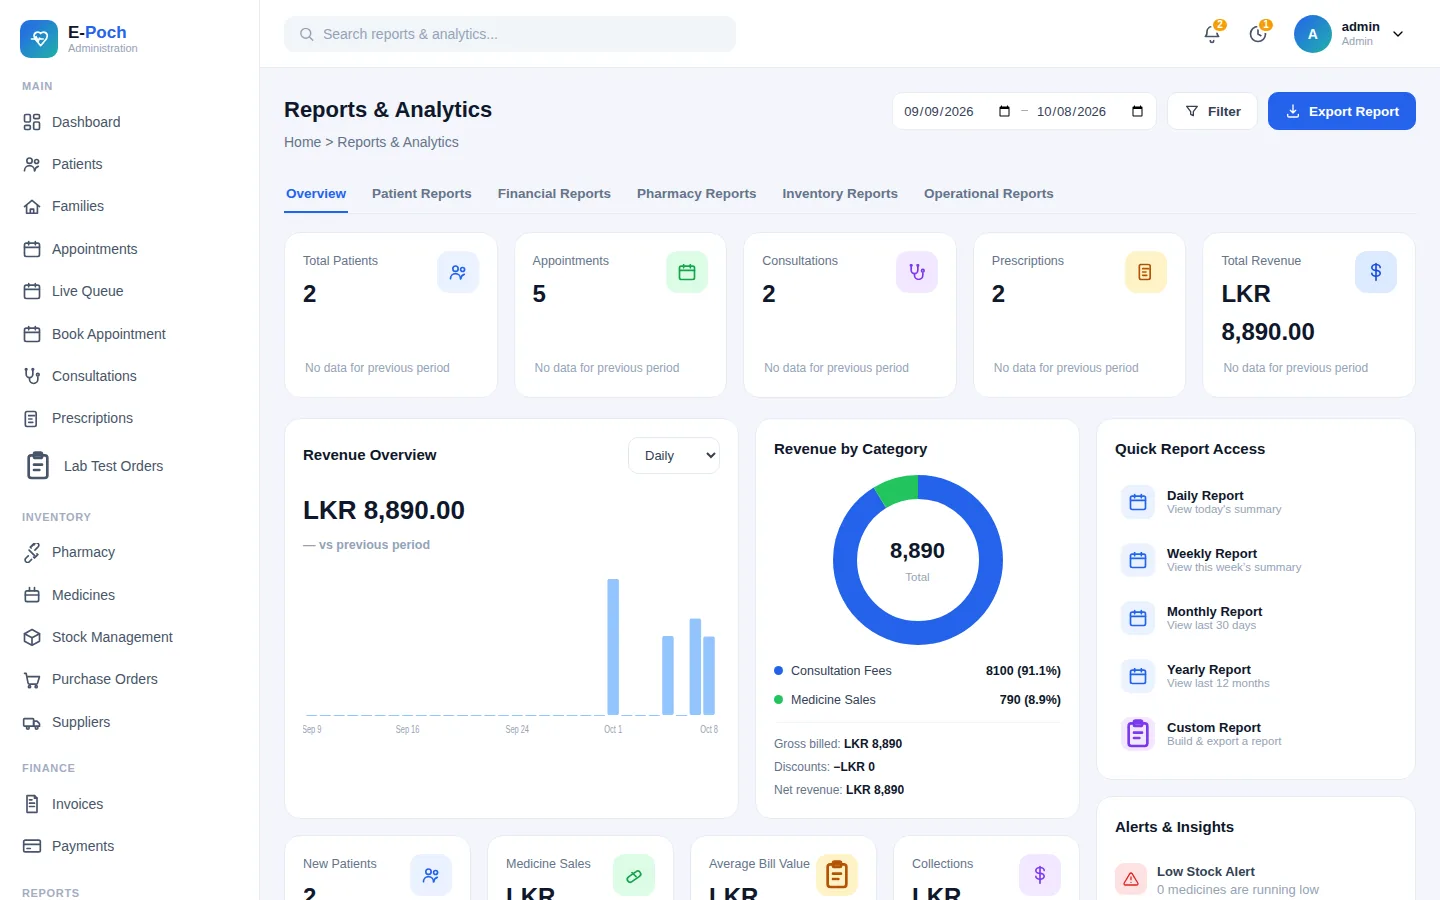Open the end date calendar picker

pos(1137,111)
